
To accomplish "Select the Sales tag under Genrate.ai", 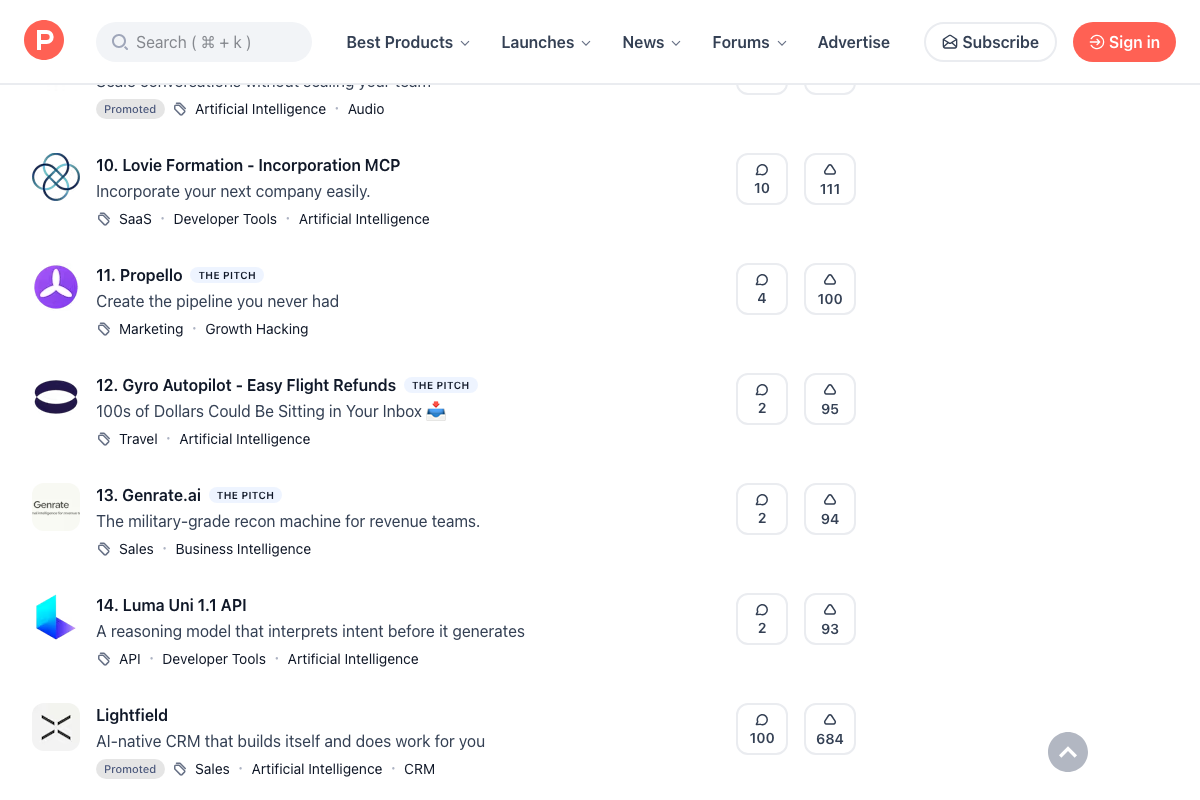I will [x=136, y=549].
